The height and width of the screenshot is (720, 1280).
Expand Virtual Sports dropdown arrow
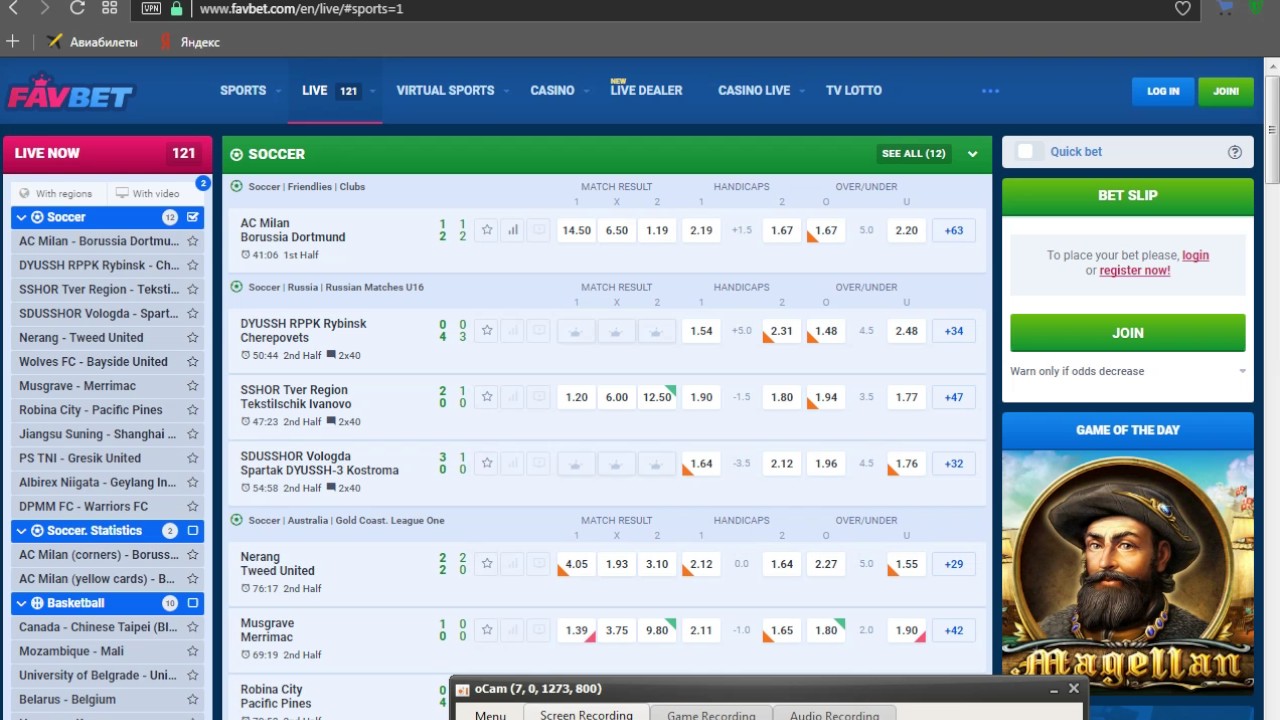tap(506, 91)
